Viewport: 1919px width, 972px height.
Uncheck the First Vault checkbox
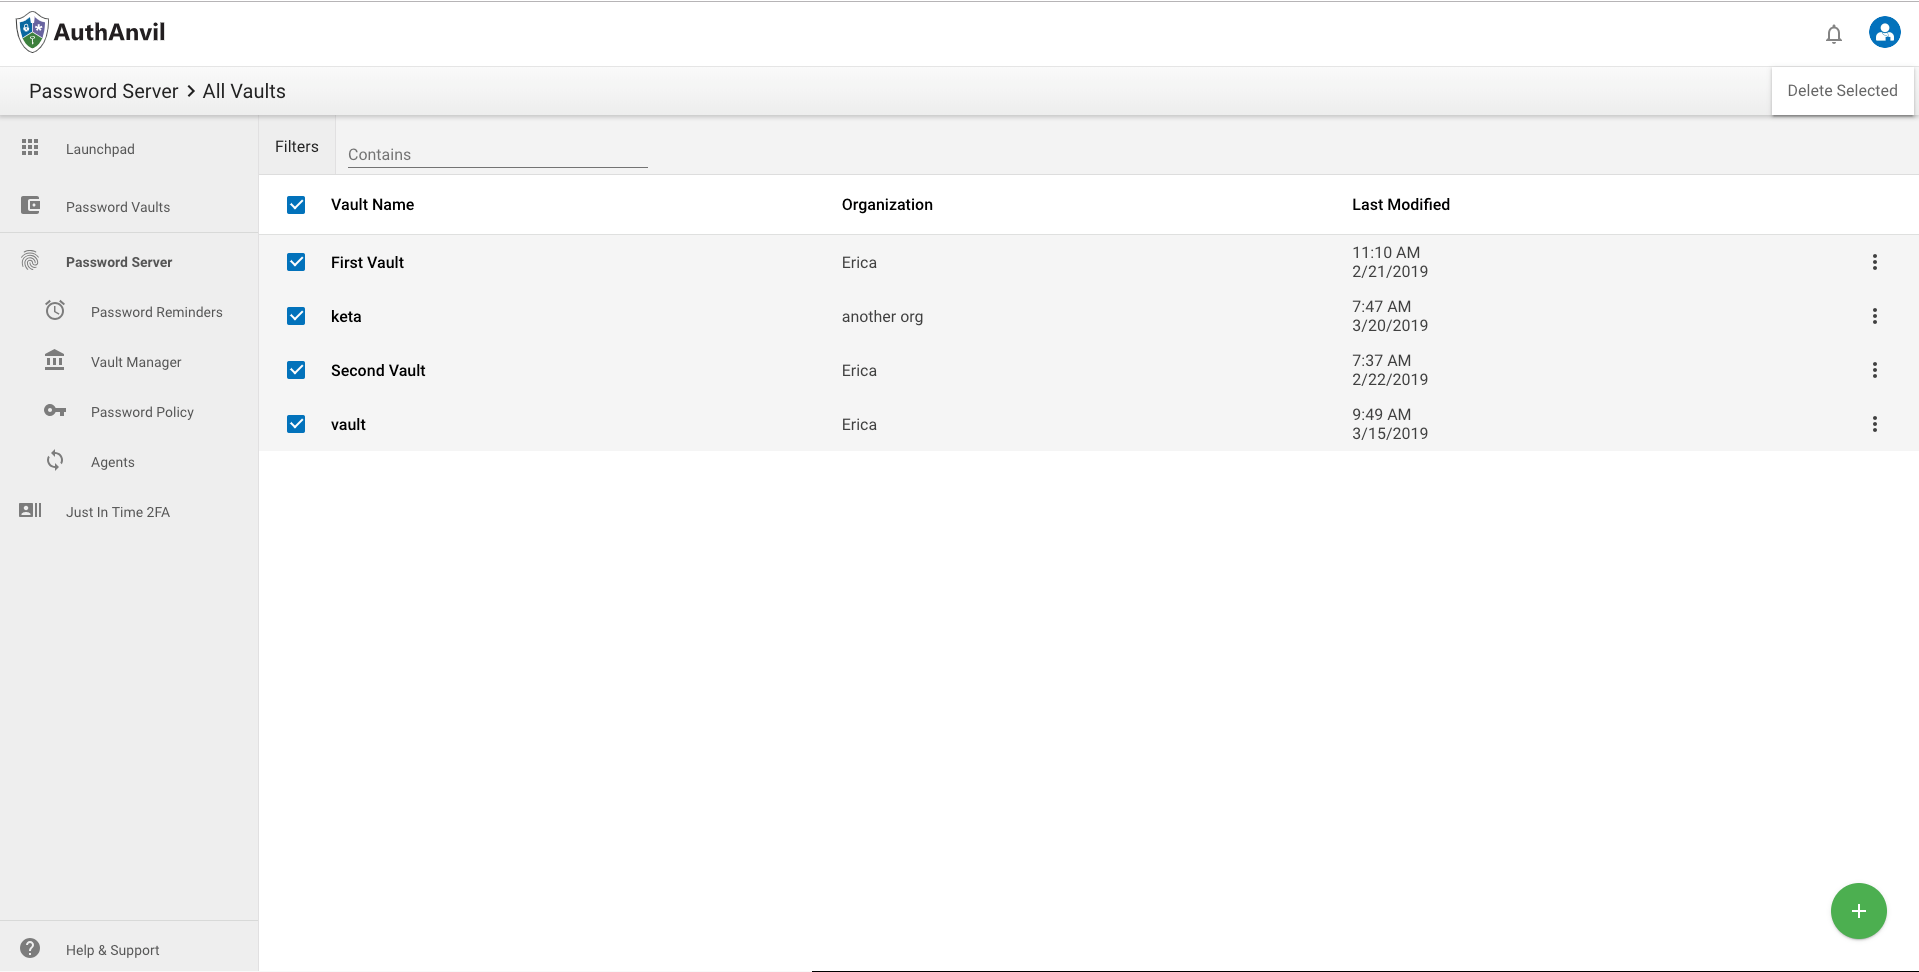296,262
